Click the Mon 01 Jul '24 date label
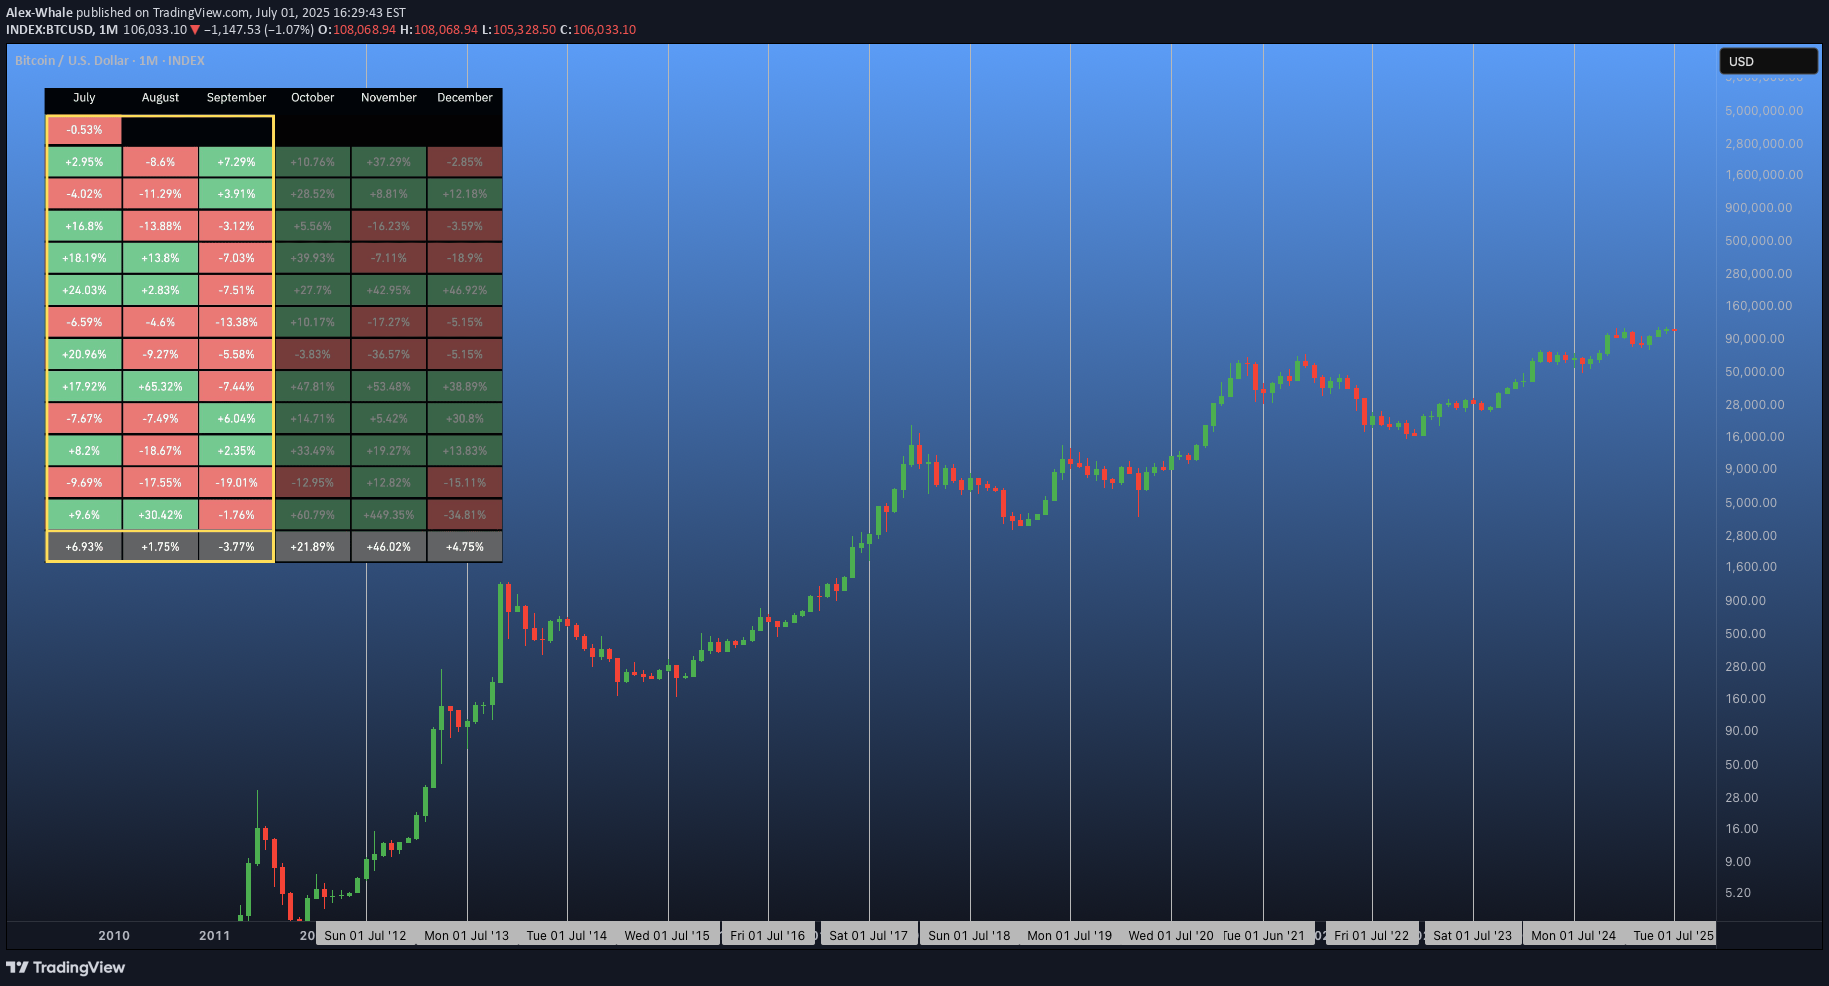 [x=1573, y=936]
